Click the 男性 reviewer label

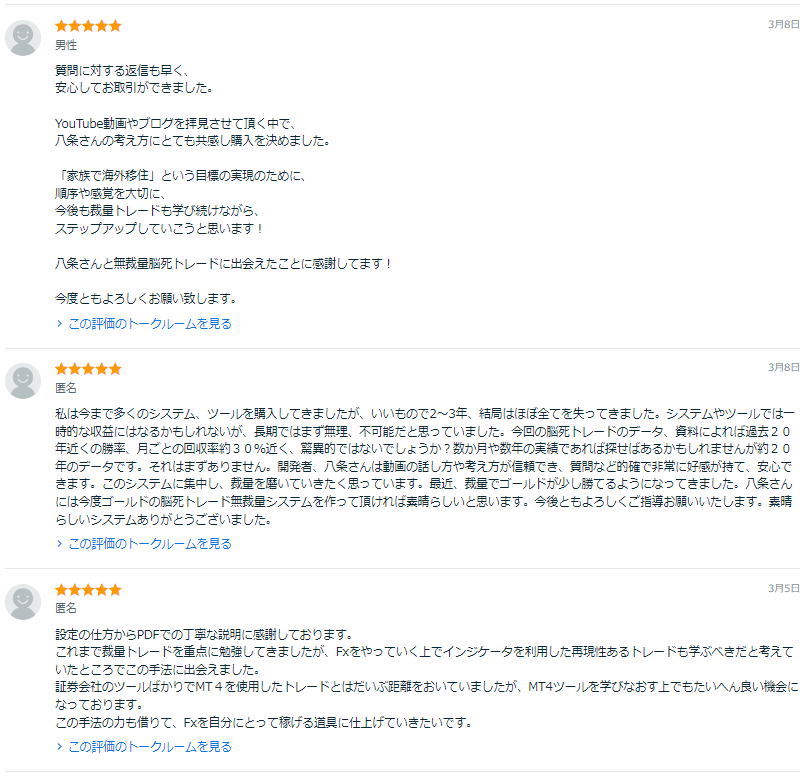tap(66, 45)
